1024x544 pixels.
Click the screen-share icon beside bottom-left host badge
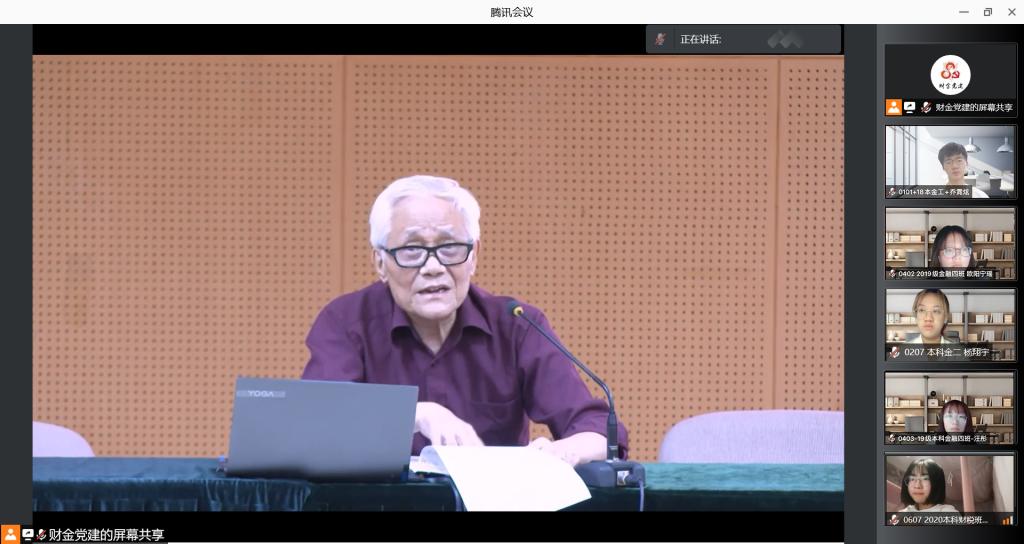click(28, 535)
